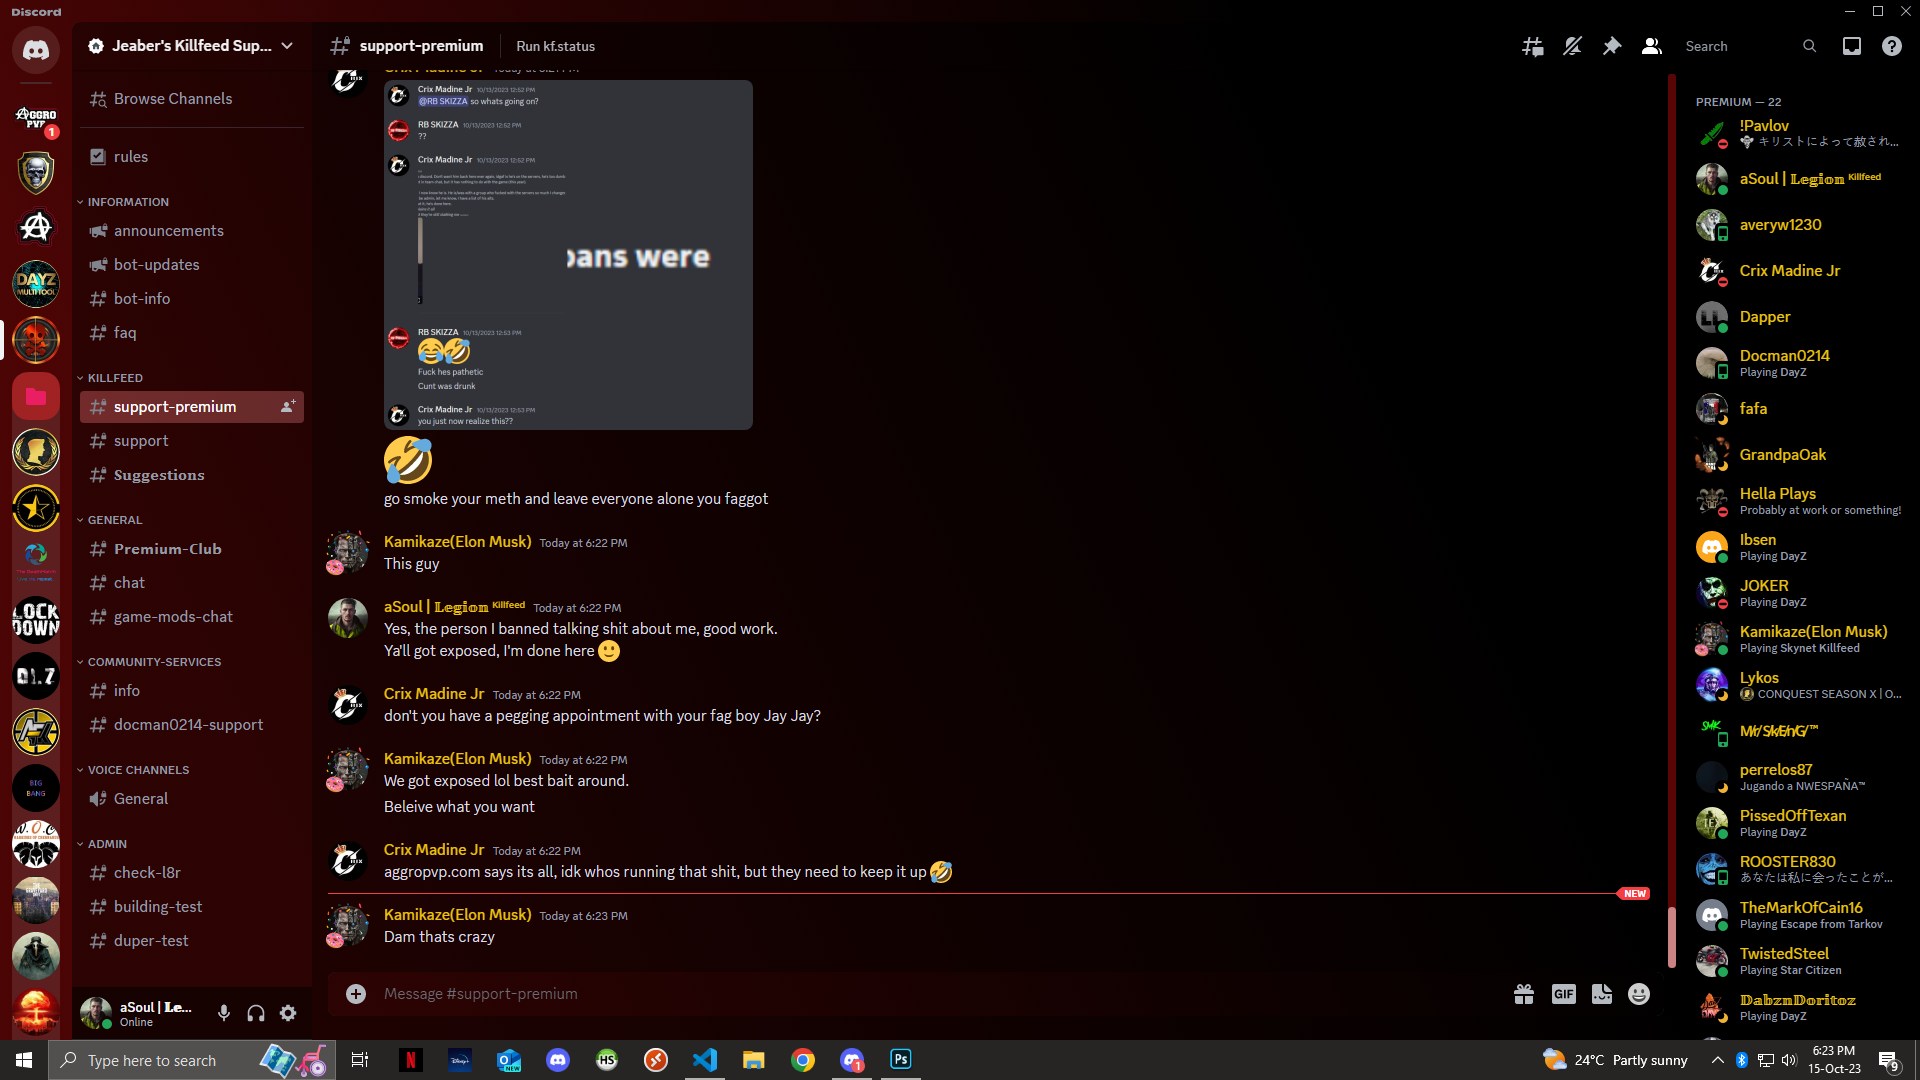Collapse the VOICE CHANNELS category
Viewport: 1920px width, 1080px height.
point(134,770)
